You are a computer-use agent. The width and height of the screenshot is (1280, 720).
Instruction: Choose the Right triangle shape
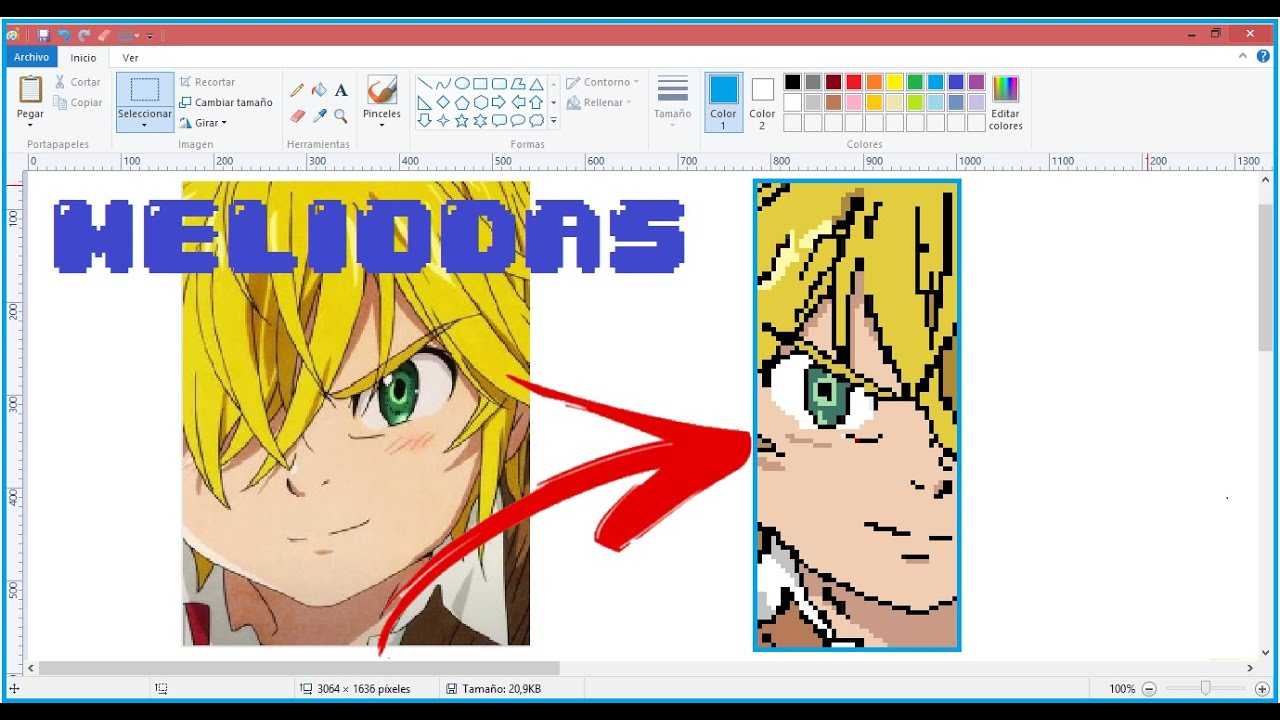pos(424,102)
